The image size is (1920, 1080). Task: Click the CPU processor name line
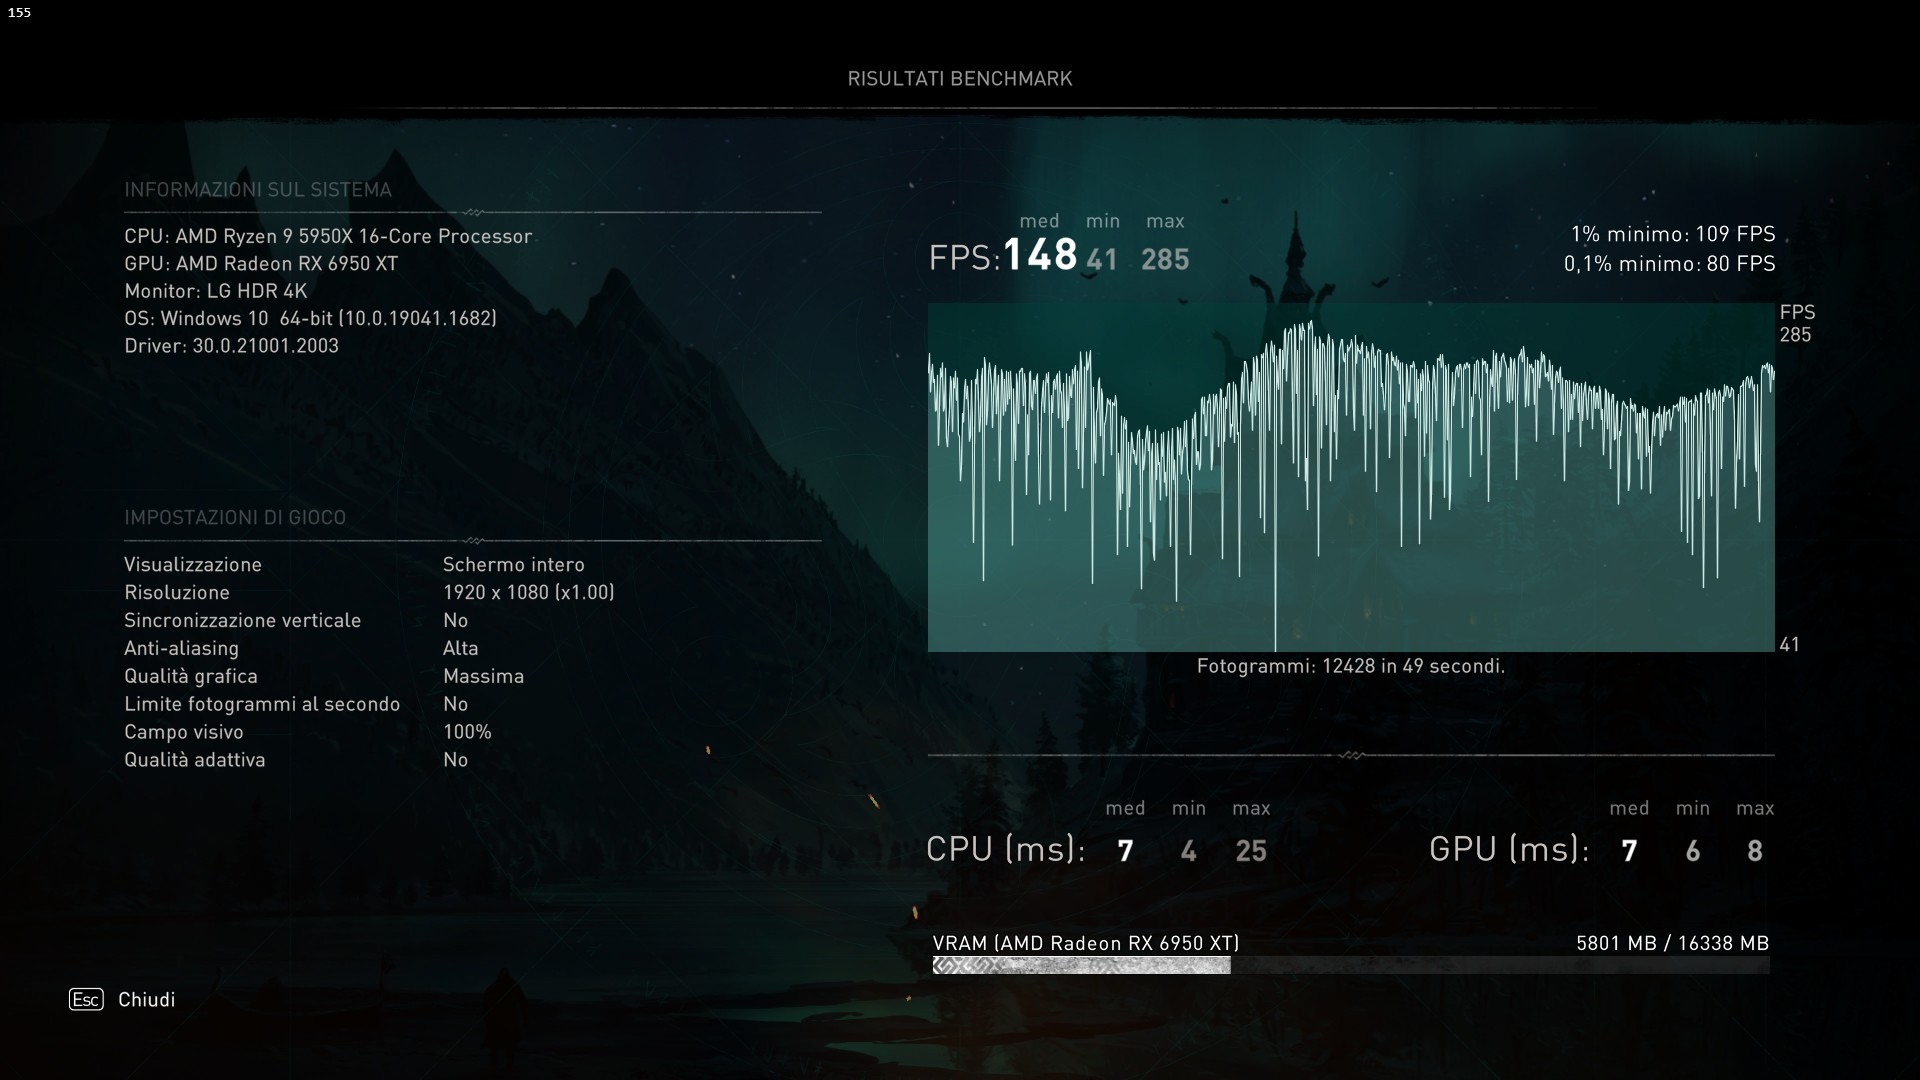(328, 236)
